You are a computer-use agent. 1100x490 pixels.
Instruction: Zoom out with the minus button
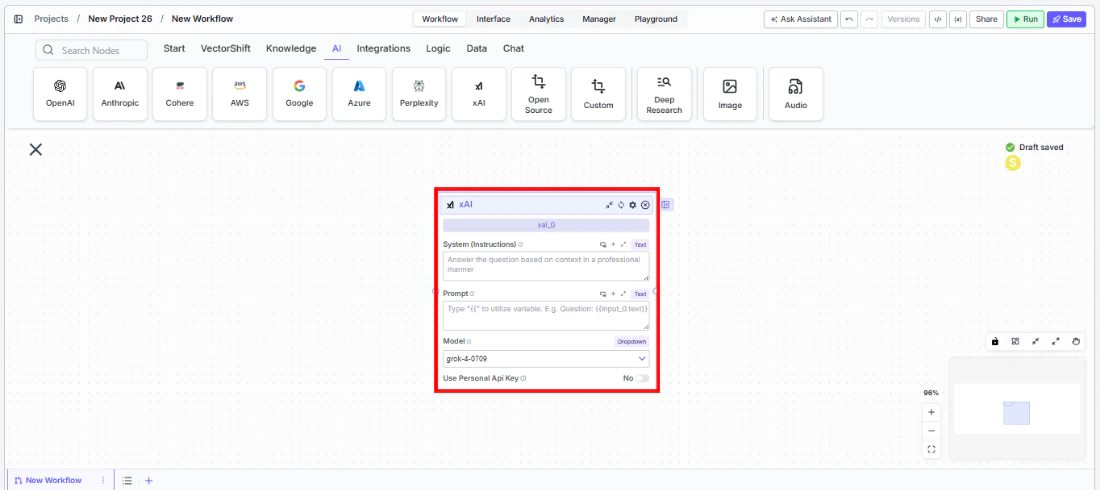pos(932,431)
